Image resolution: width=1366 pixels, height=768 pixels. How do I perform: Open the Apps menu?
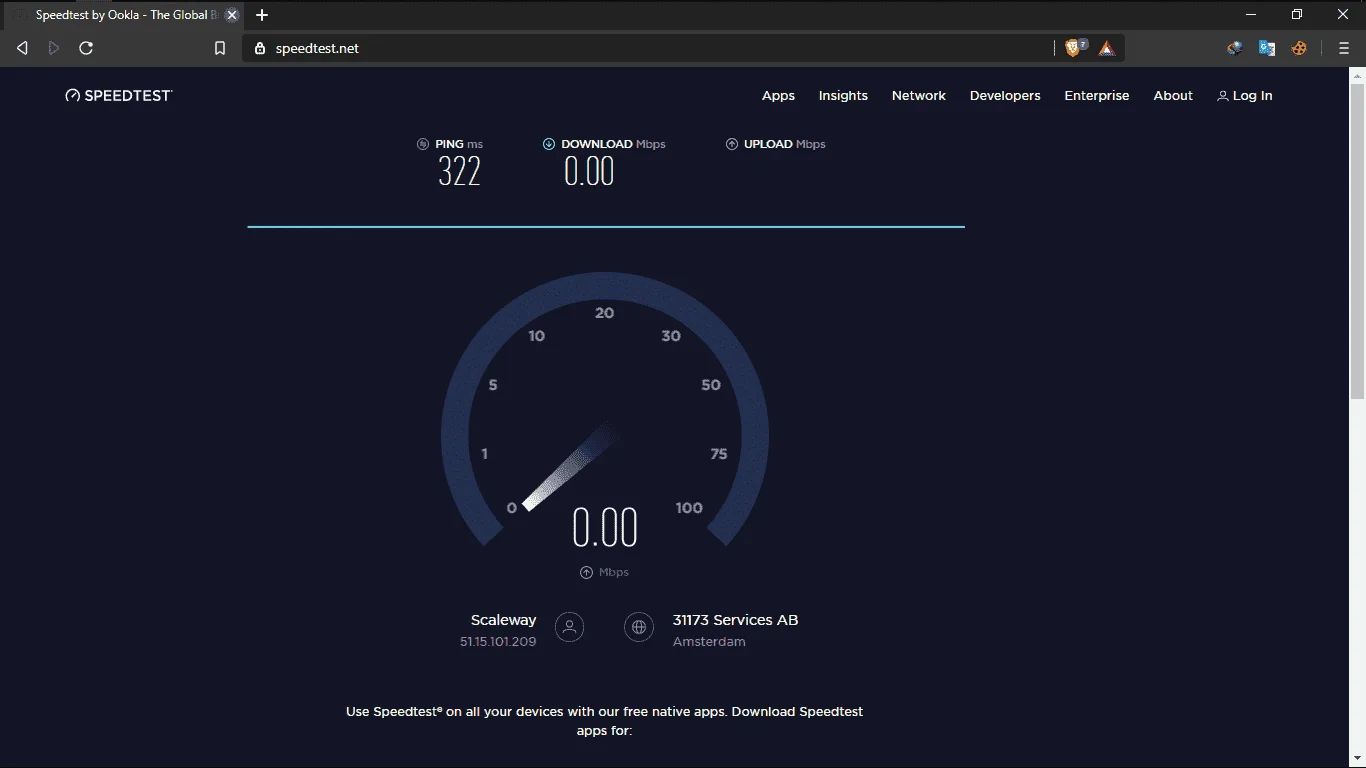778,96
